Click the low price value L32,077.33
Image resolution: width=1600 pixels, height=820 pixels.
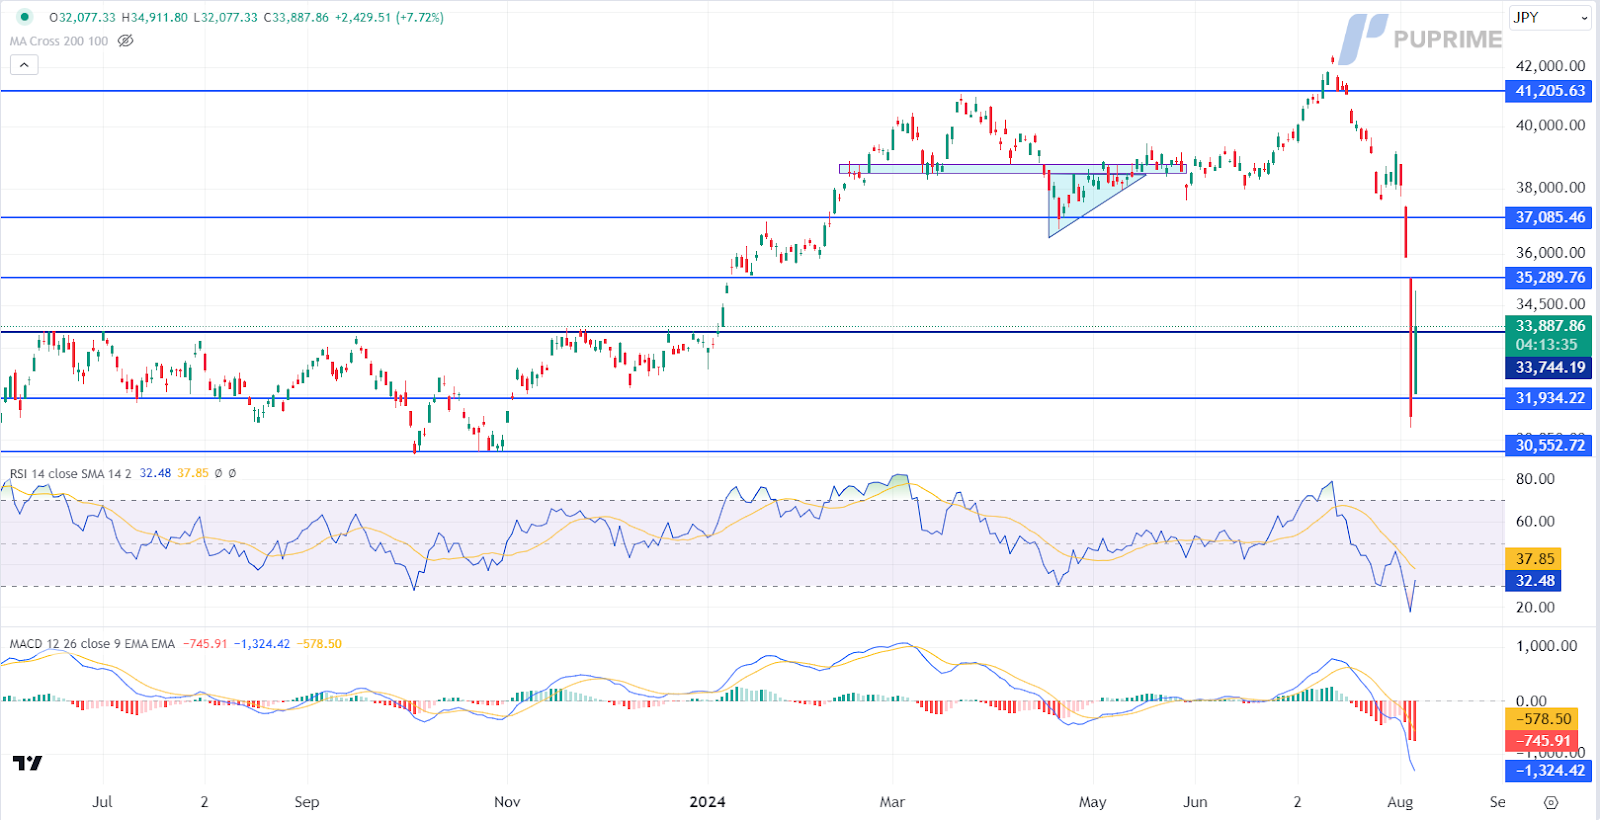click(225, 17)
